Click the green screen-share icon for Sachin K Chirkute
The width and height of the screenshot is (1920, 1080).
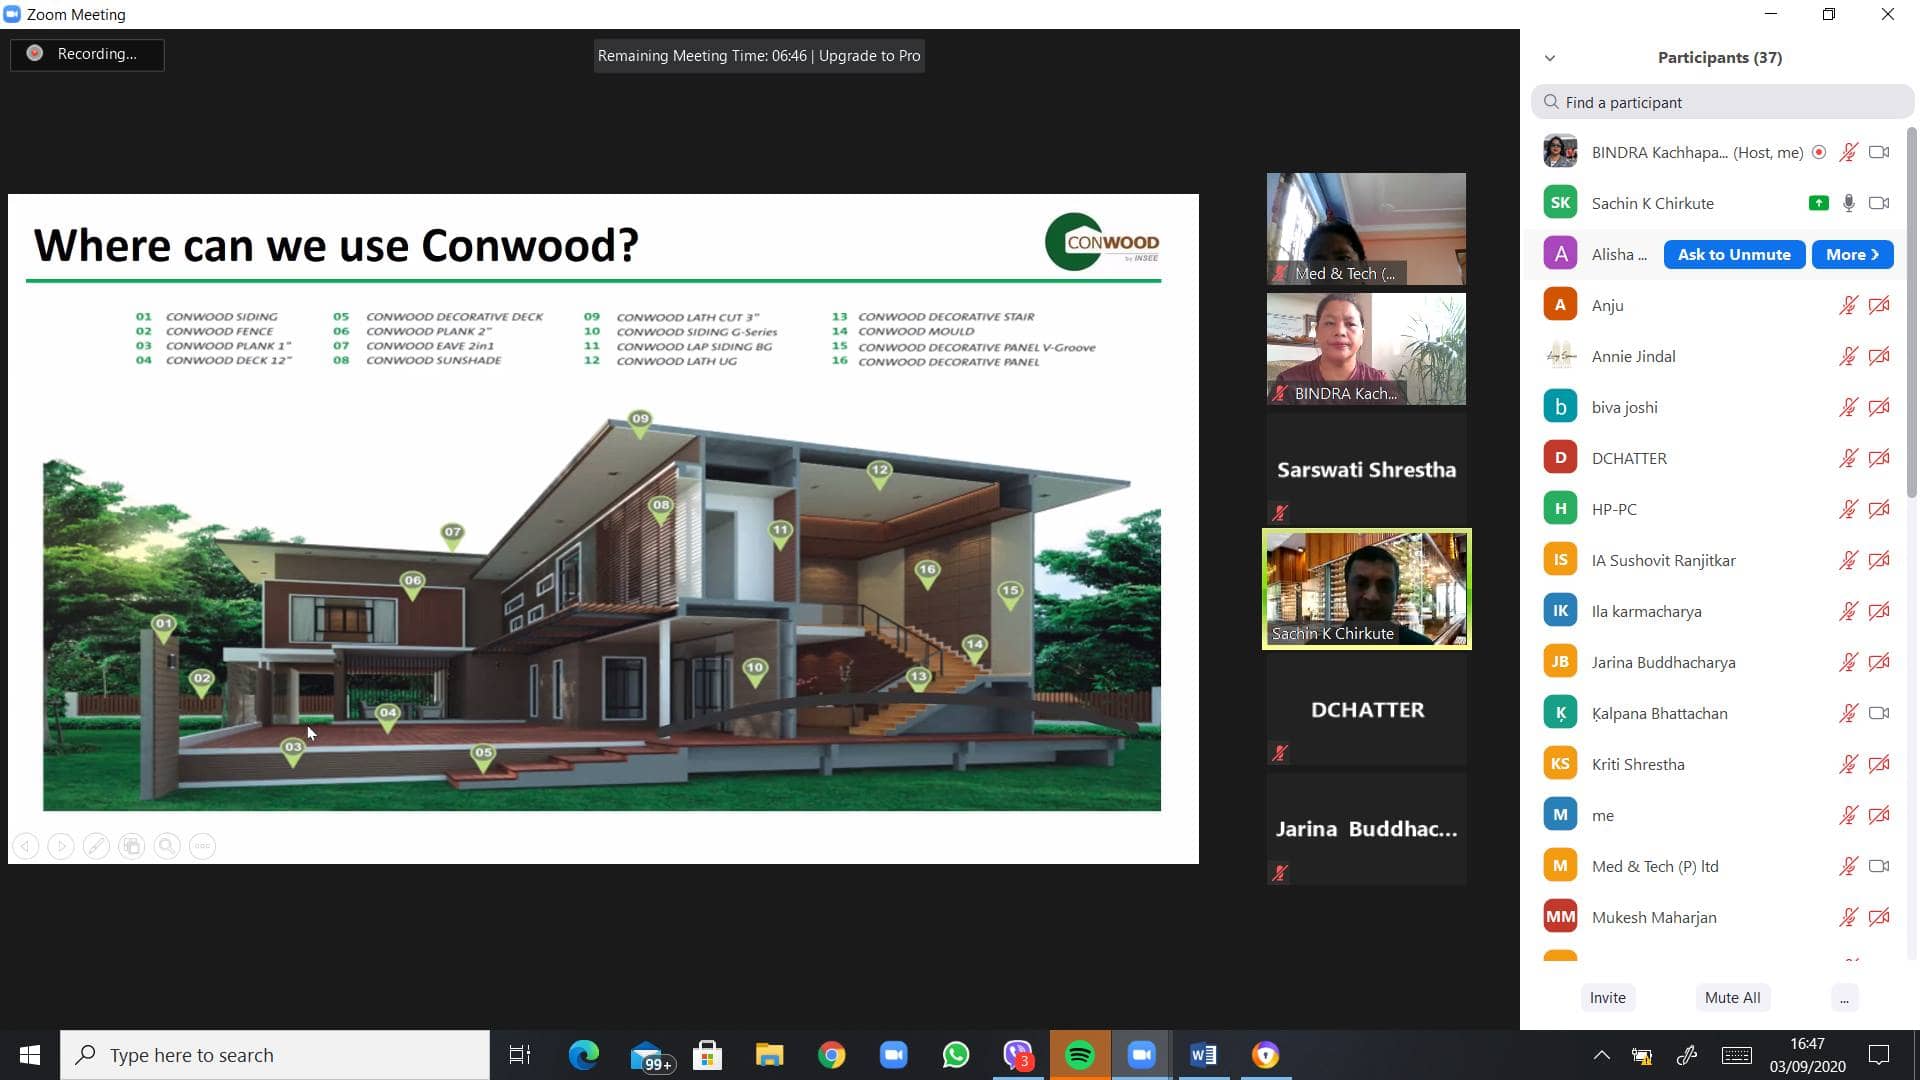(1818, 203)
